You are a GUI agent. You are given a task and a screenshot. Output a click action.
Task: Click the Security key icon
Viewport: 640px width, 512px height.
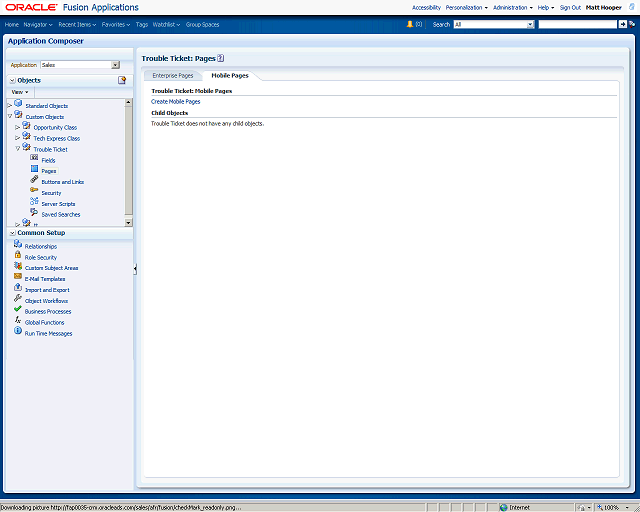point(34,190)
